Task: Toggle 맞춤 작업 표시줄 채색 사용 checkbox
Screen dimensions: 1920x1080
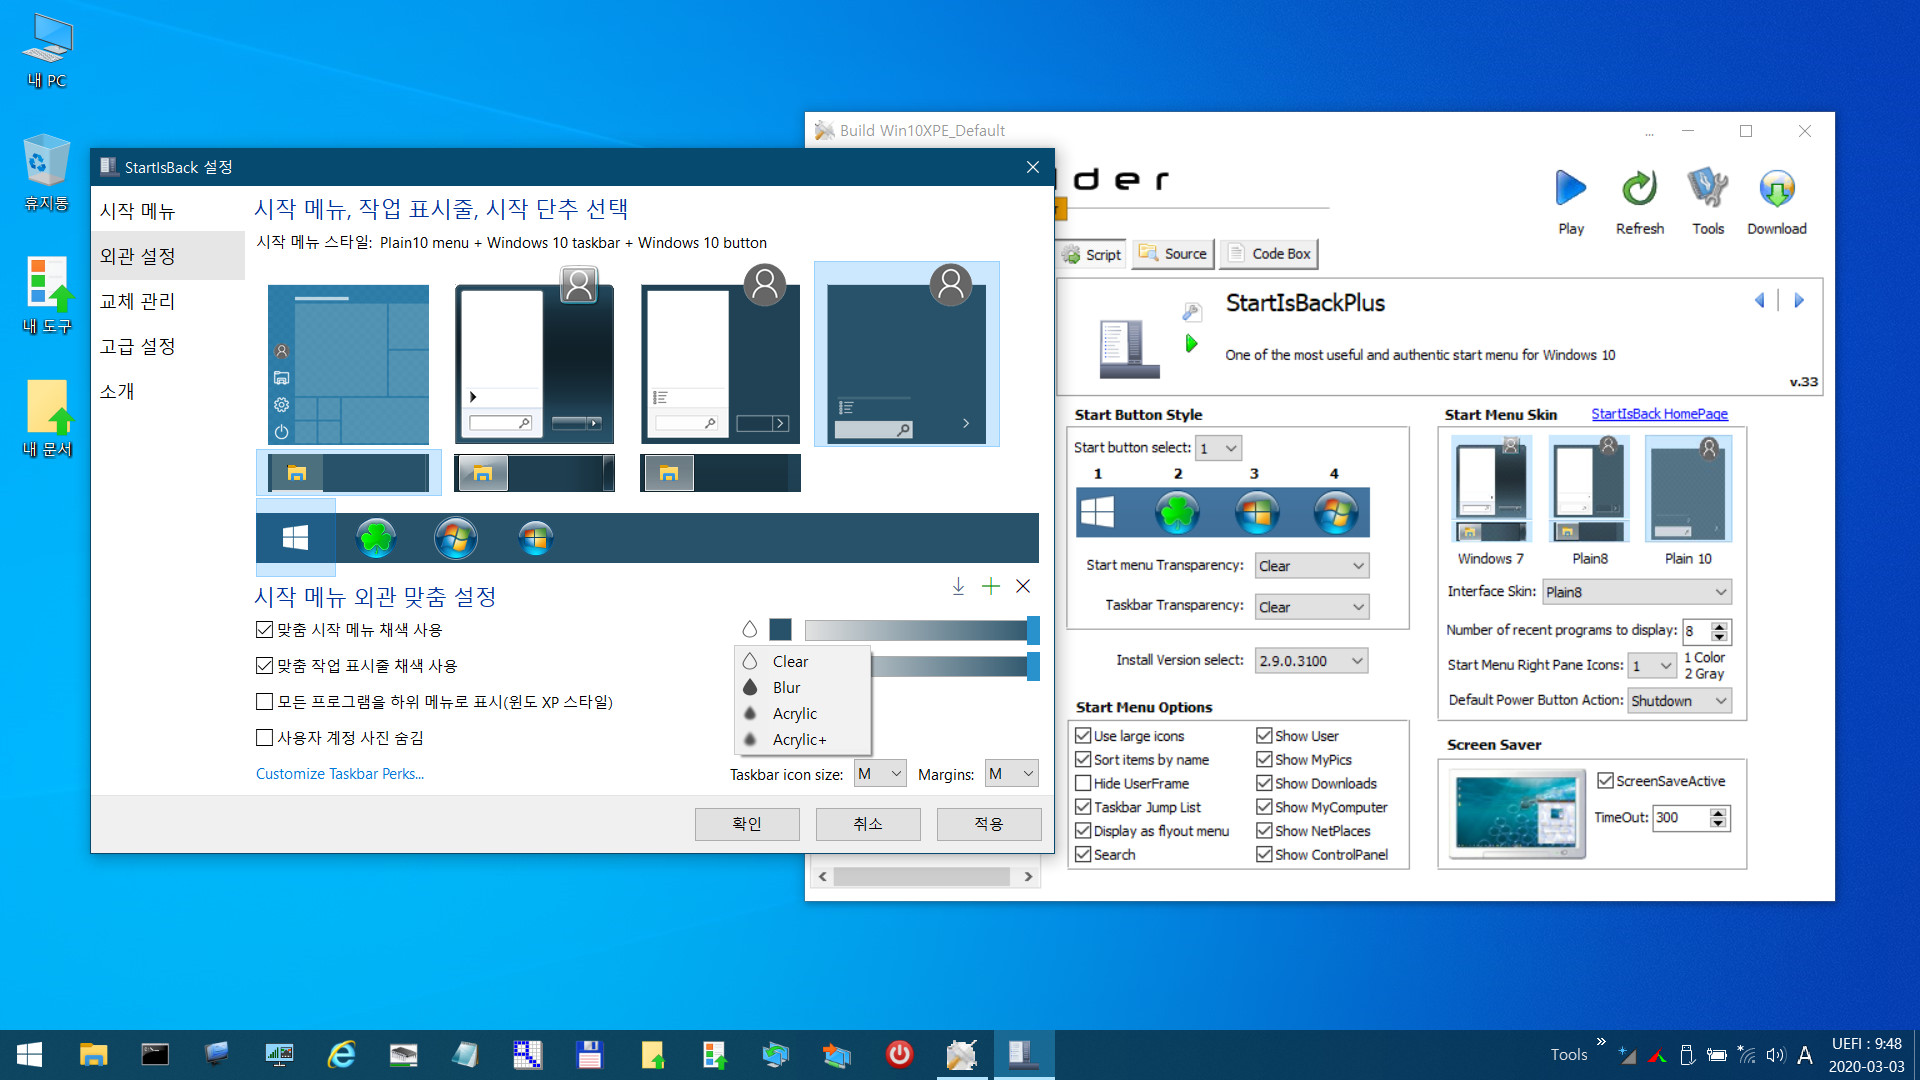Action: [x=264, y=665]
